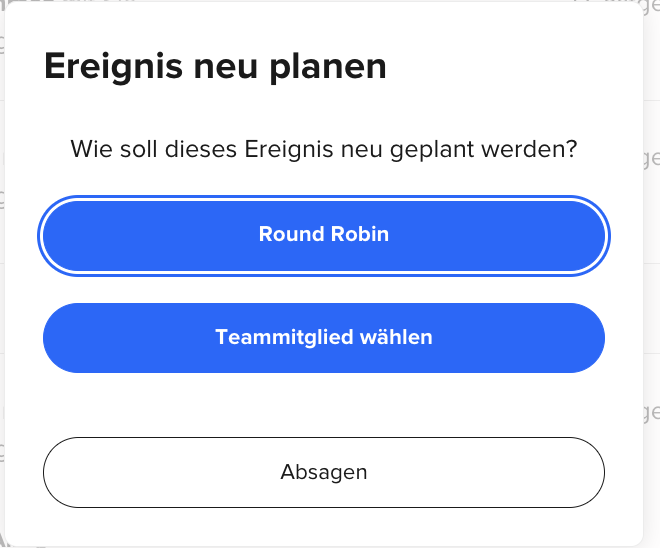Screen dimensions: 660x548
Task: Select Round Robin to reschedule the event
Action: (x=324, y=236)
